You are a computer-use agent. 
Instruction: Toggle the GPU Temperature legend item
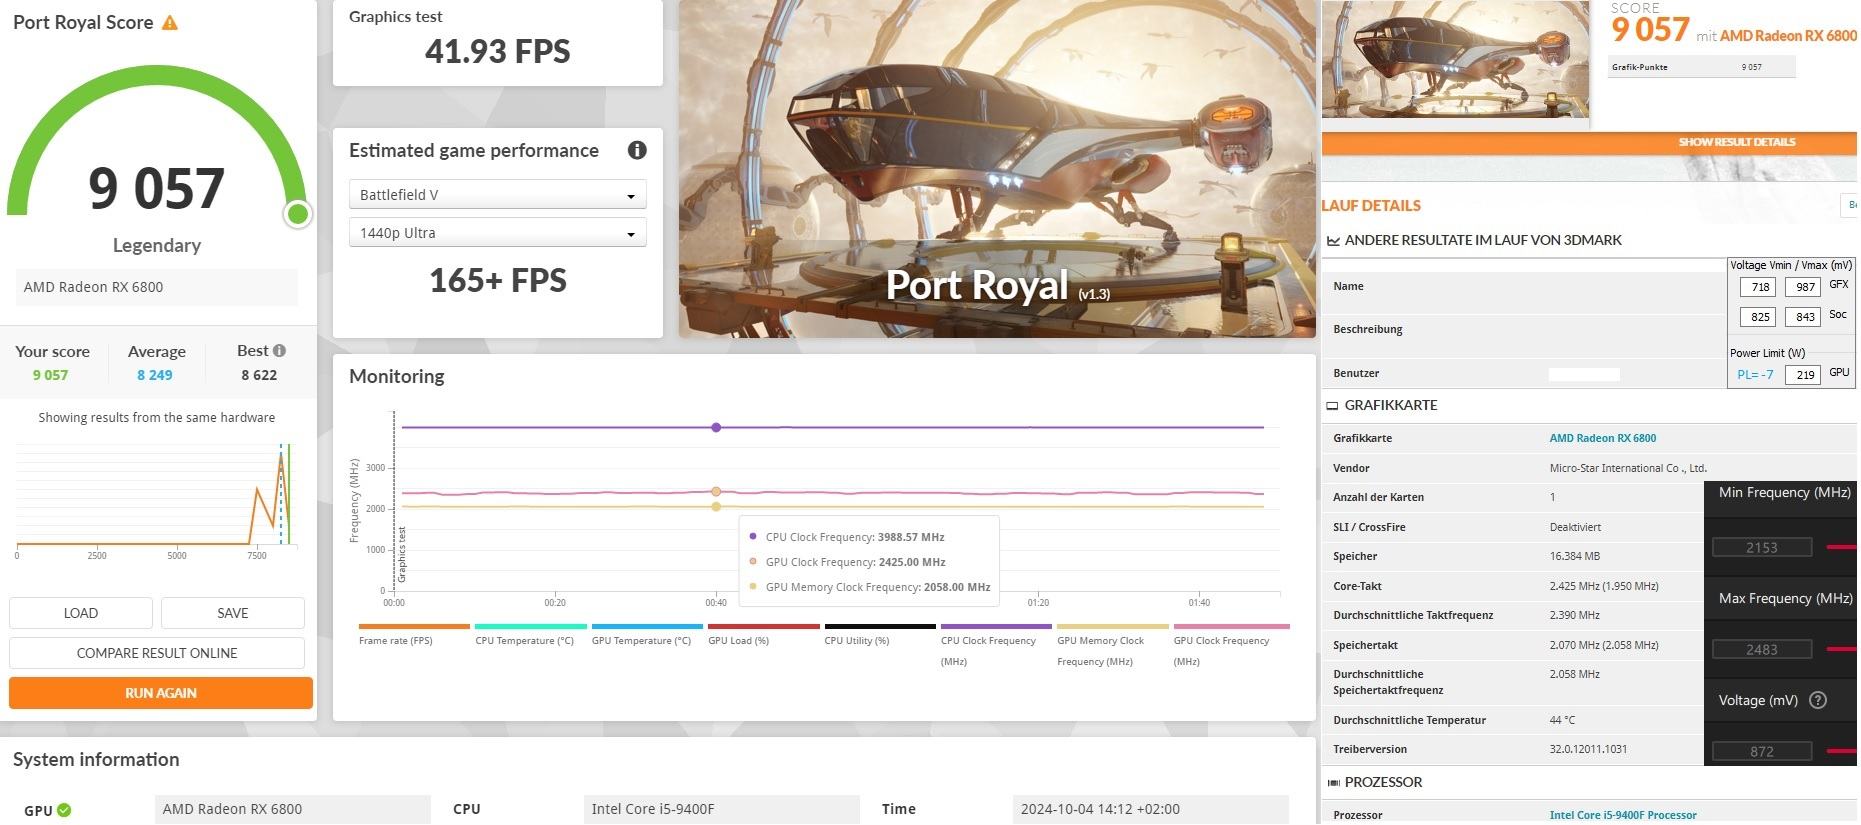(647, 635)
